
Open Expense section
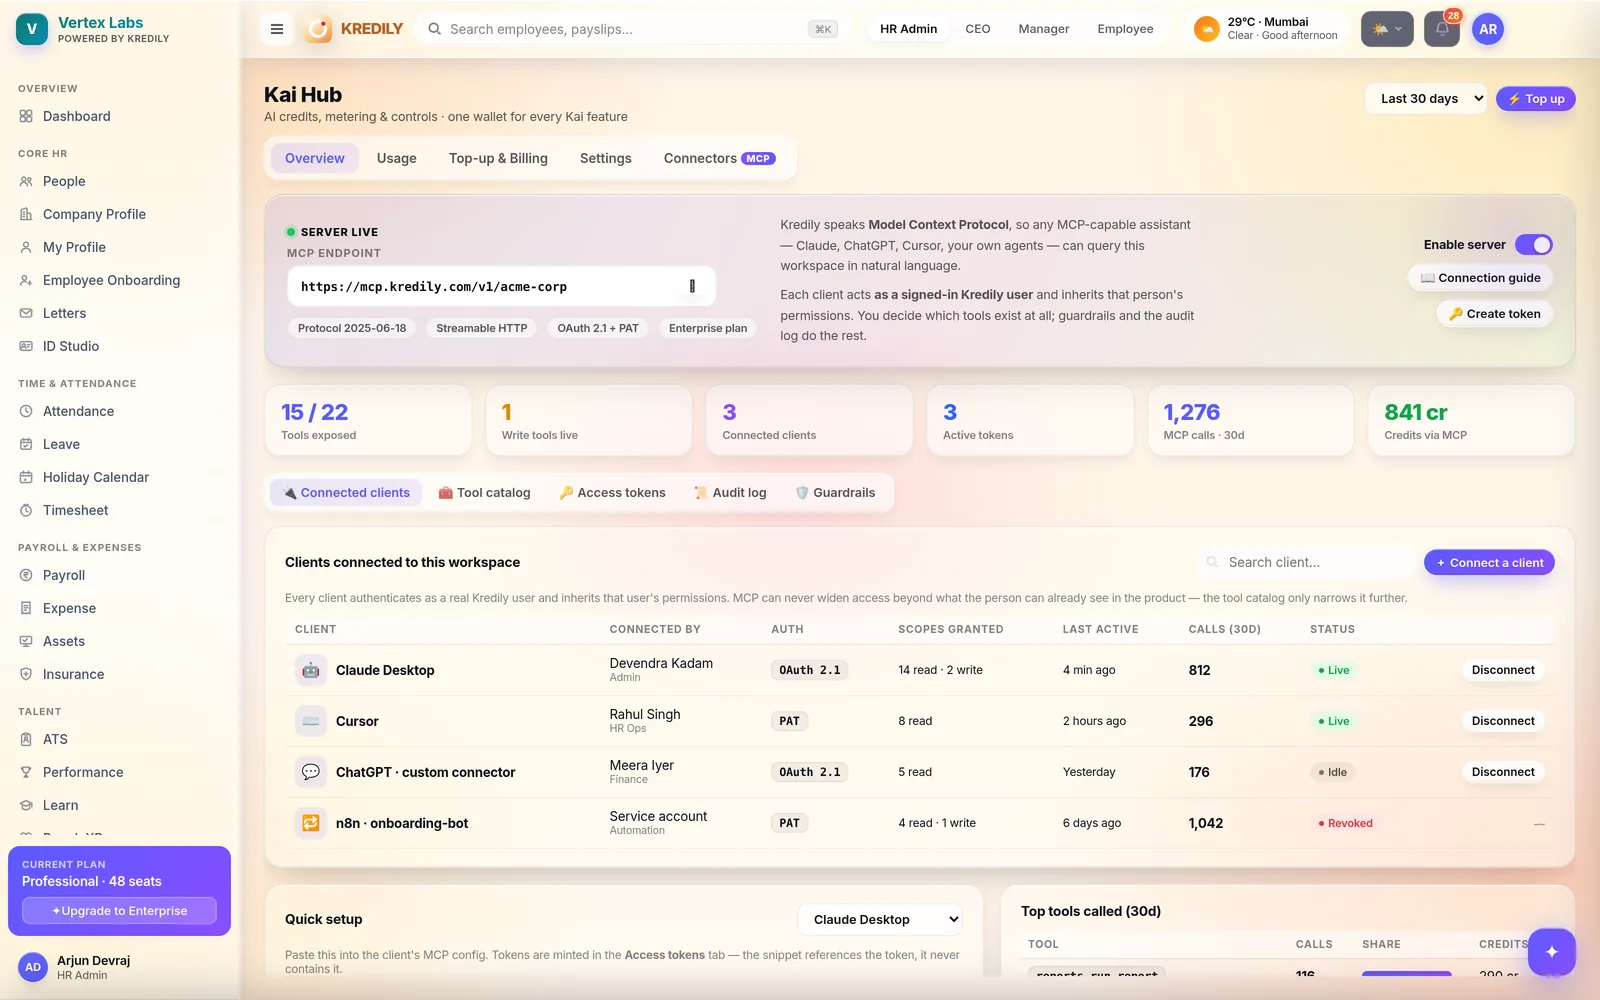click(120, 608)
